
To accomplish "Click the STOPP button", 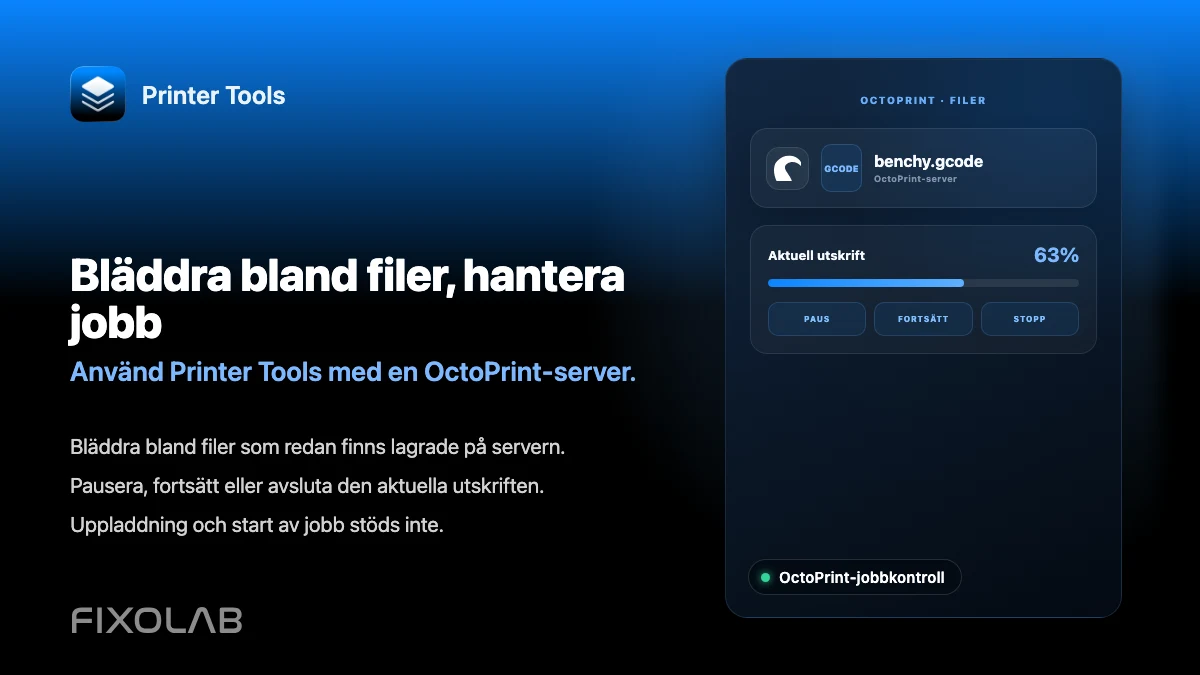I will click(x=1029, y=319).
